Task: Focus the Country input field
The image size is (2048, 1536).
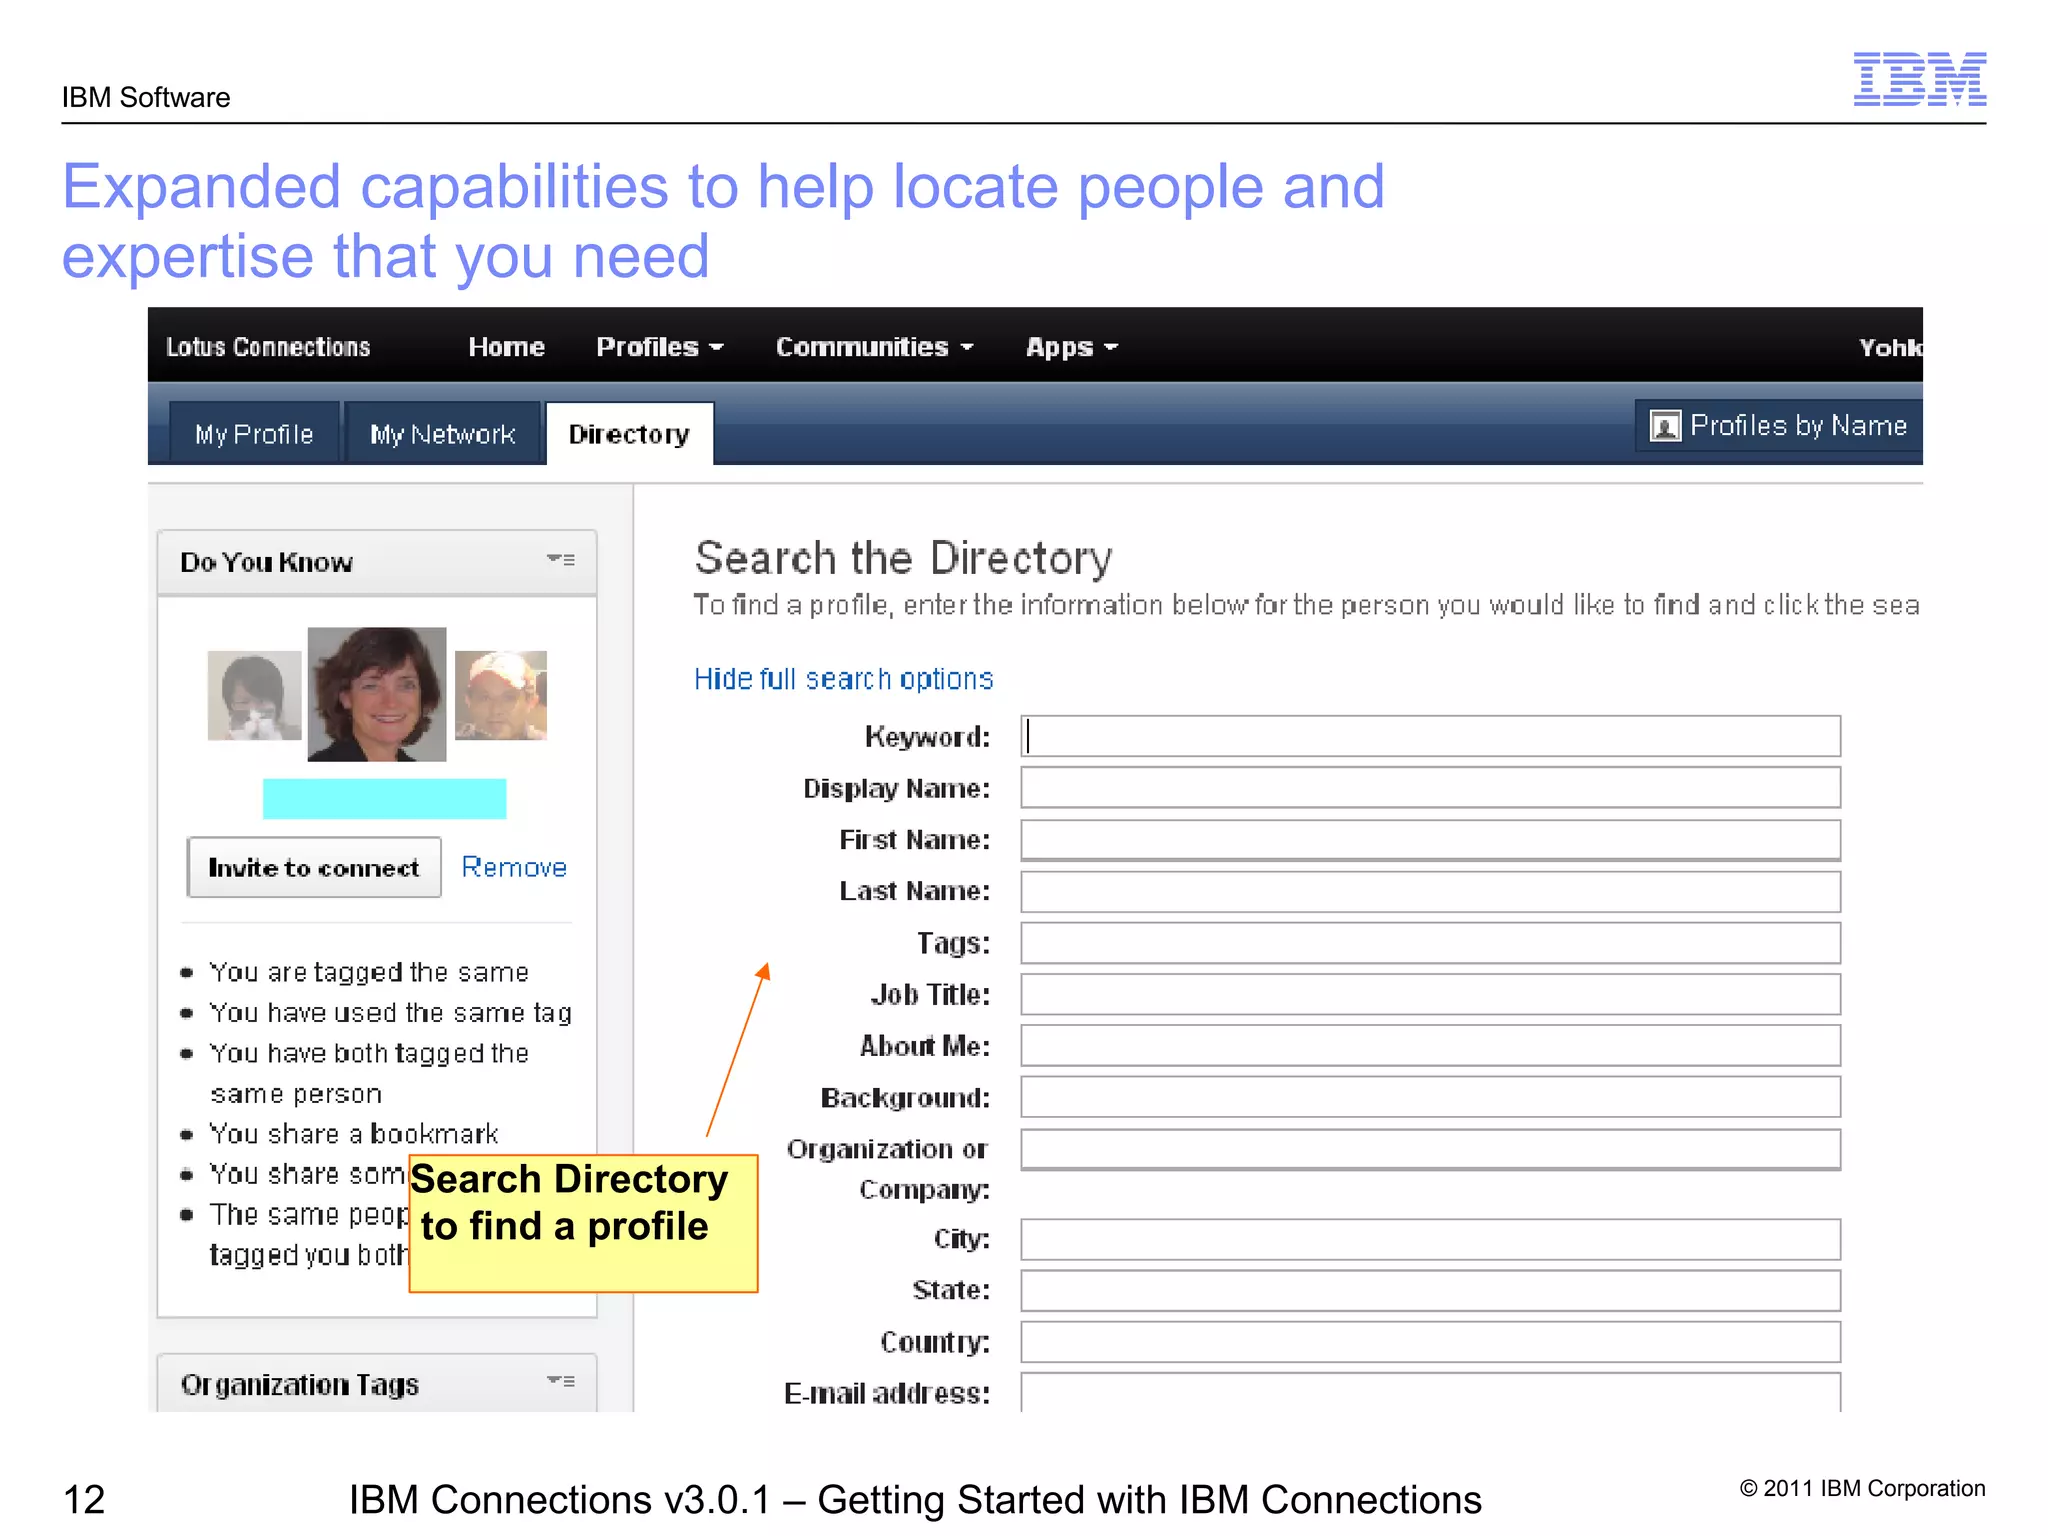Action: coord(1430,1342)
